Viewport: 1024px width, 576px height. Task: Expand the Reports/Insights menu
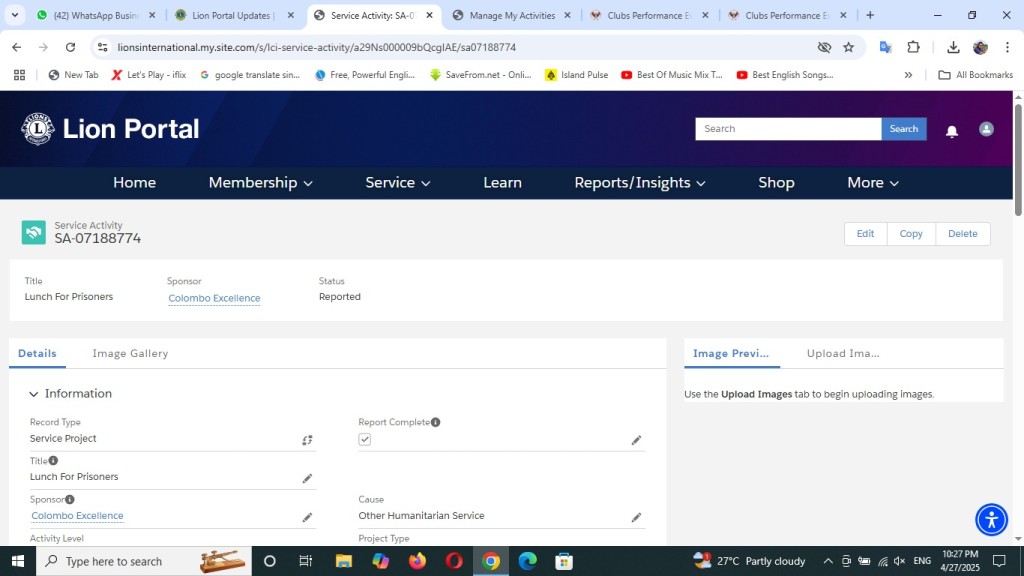(640, 183)
